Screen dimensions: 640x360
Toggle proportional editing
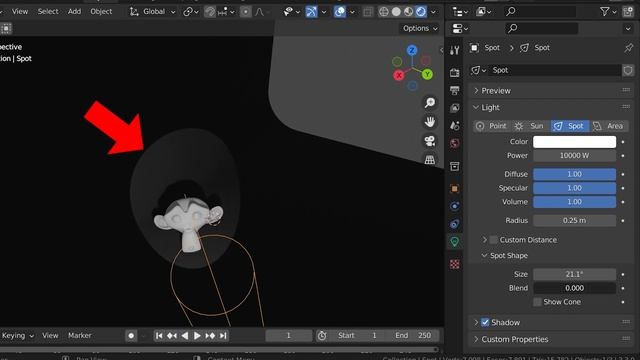tap(245, 12)
